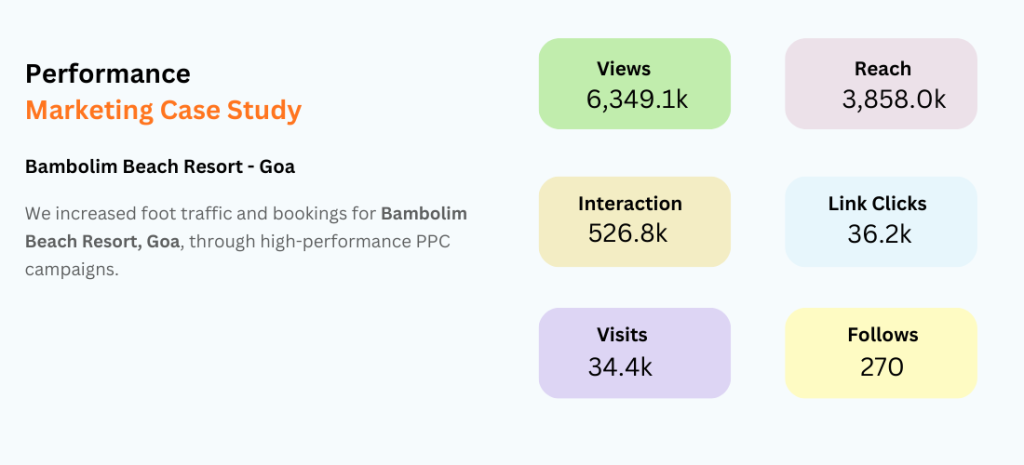
Task: Select the Views label in green card
Action: [x=623, y=69]
